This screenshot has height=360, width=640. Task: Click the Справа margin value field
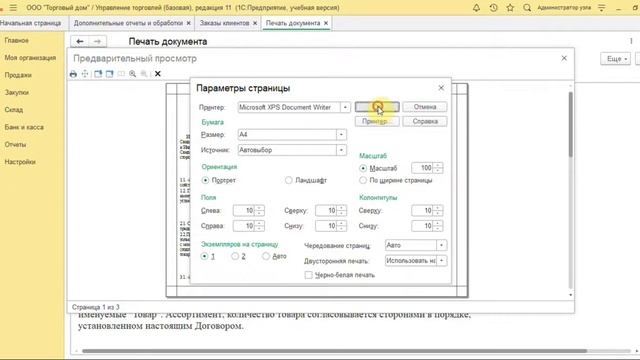click(x=244, y=226)
